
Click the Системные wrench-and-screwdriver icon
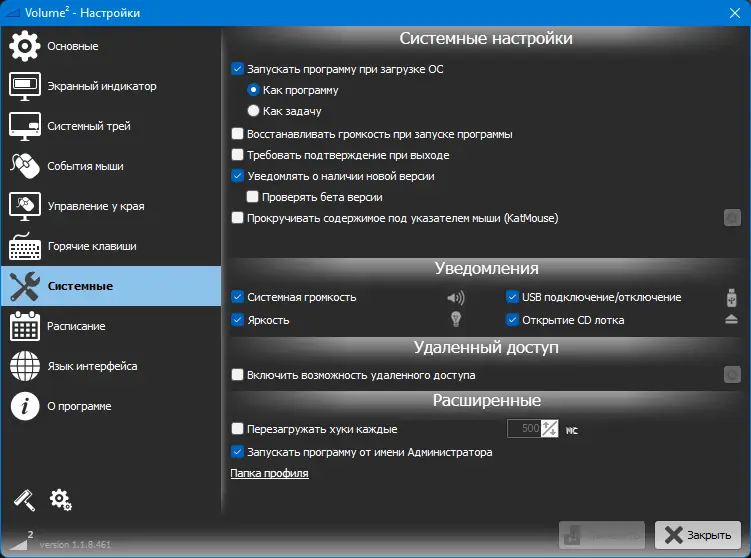pos(24,286)
